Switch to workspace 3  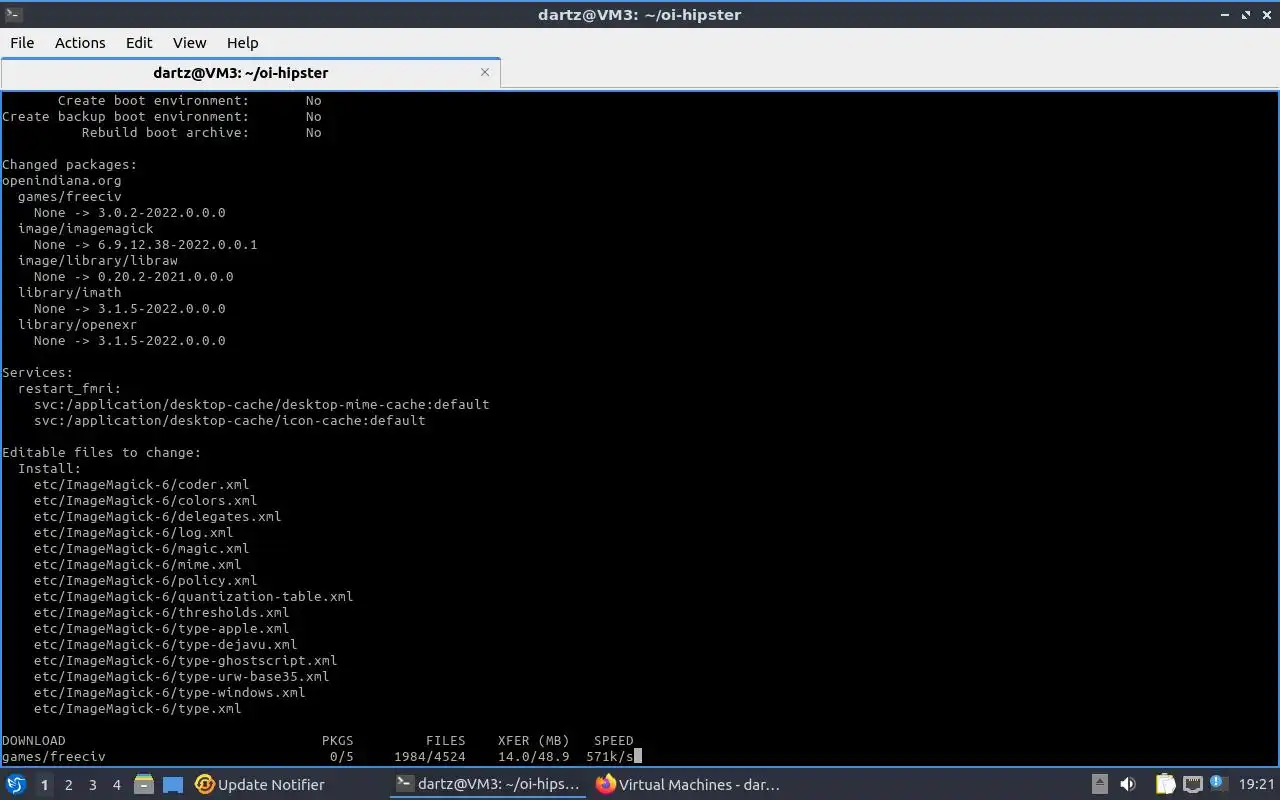92,785
